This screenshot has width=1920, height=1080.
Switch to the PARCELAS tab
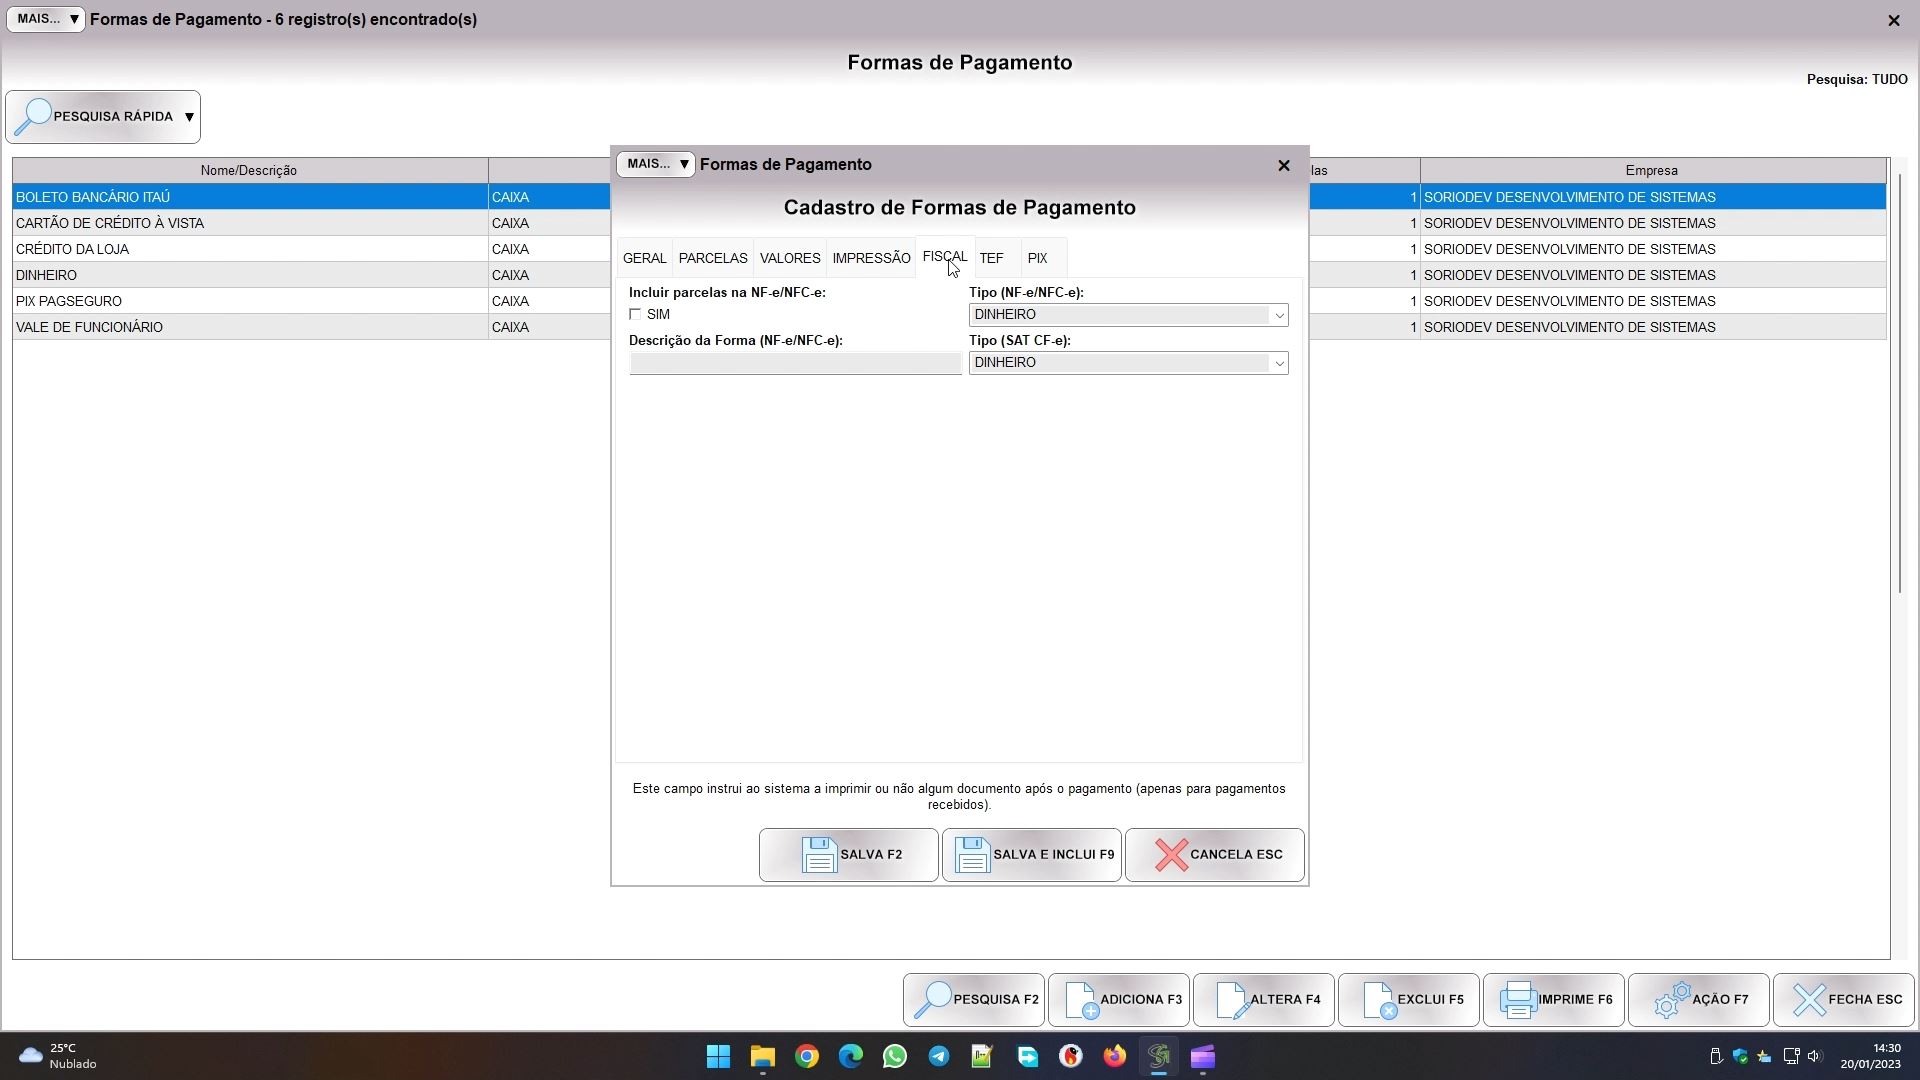coord(712,258)
